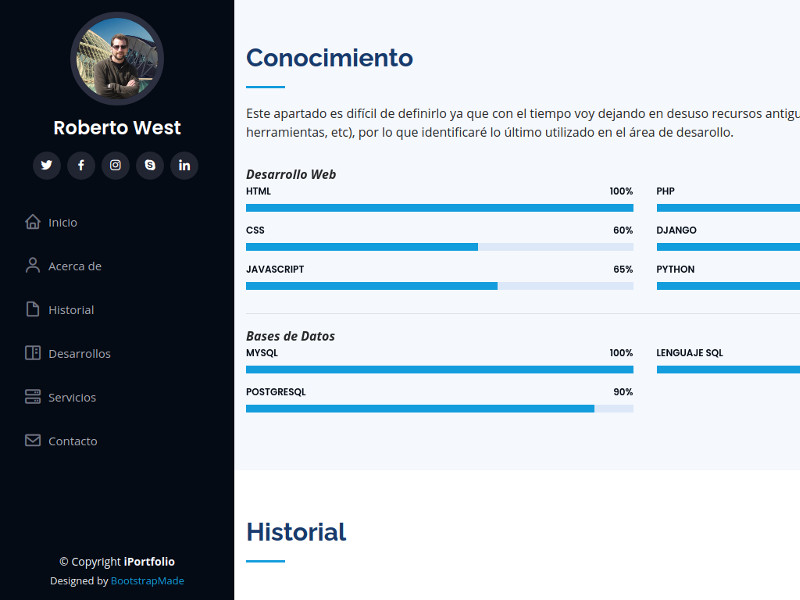The image size is (800, 600).
Task: Open the Twitter profile icon
Action: pyautogui.click(x=46, y=165)
